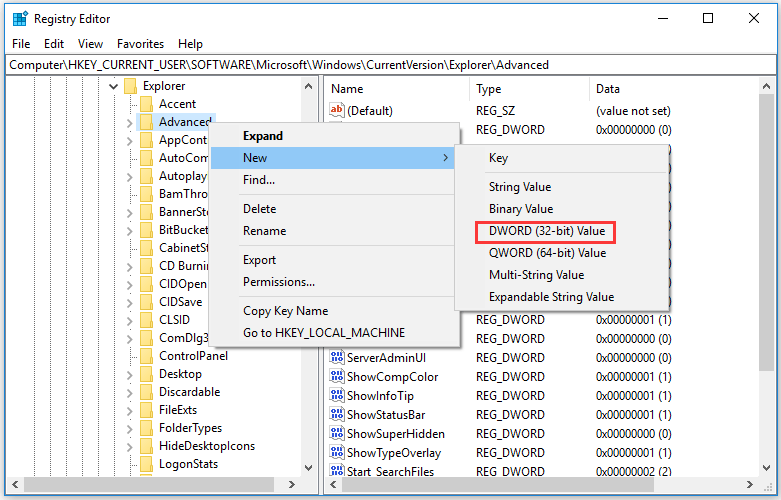
Task: Select the LogonStats tree key
Action: [x=188, y=464]
